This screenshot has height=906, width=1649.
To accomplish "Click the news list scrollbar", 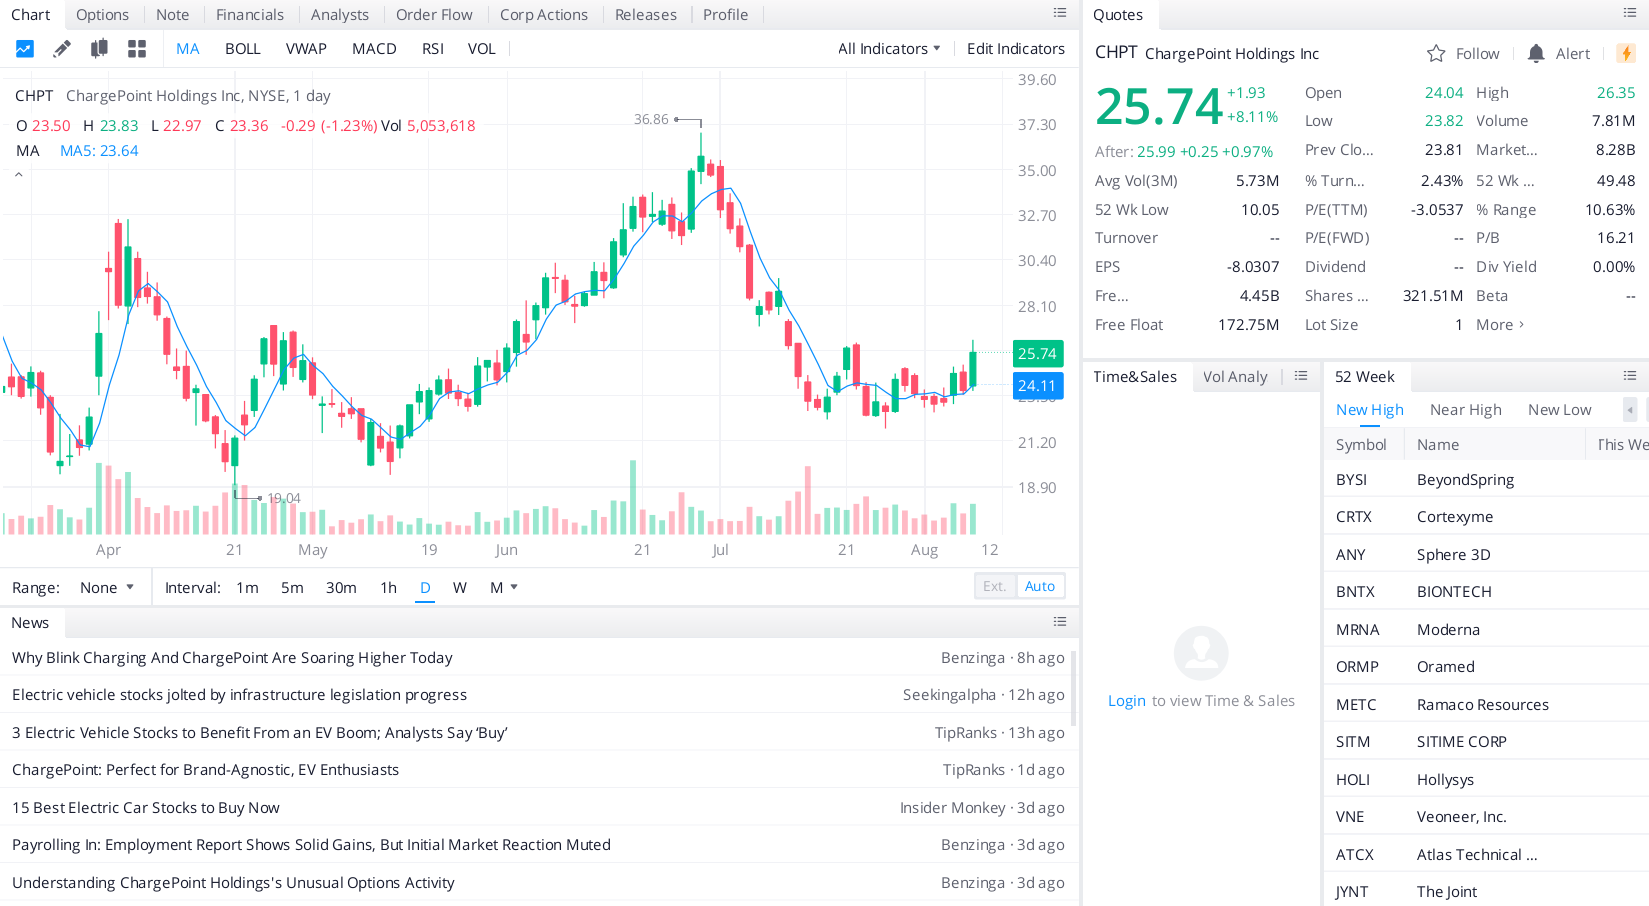I will 1074,688.
